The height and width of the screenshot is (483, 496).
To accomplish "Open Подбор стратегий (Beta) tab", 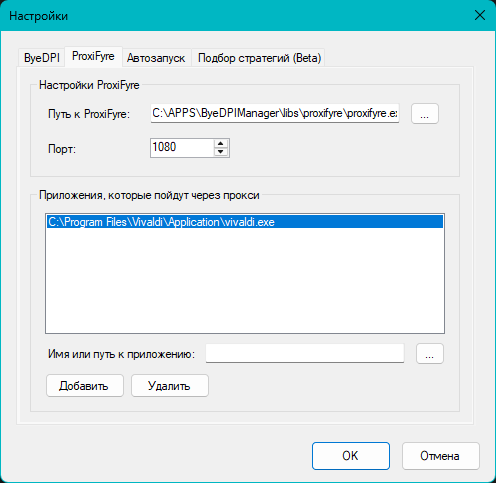I will point(259,58).
